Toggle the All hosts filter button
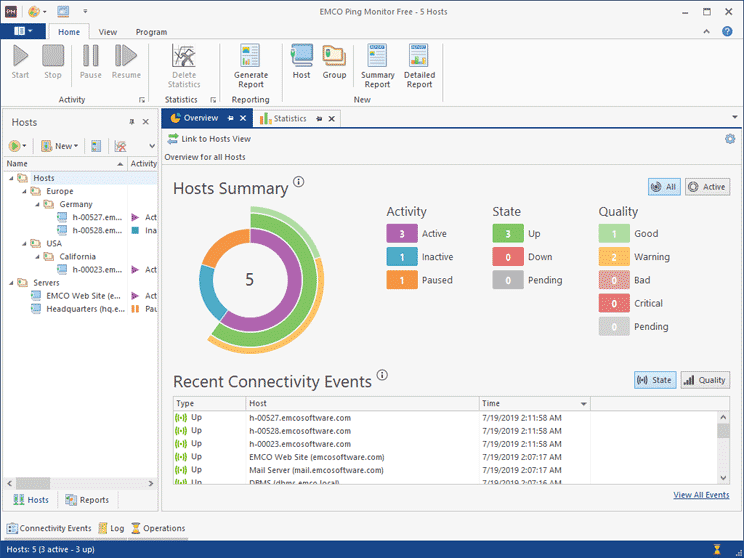744x558 pixels. tap(663, 187)
